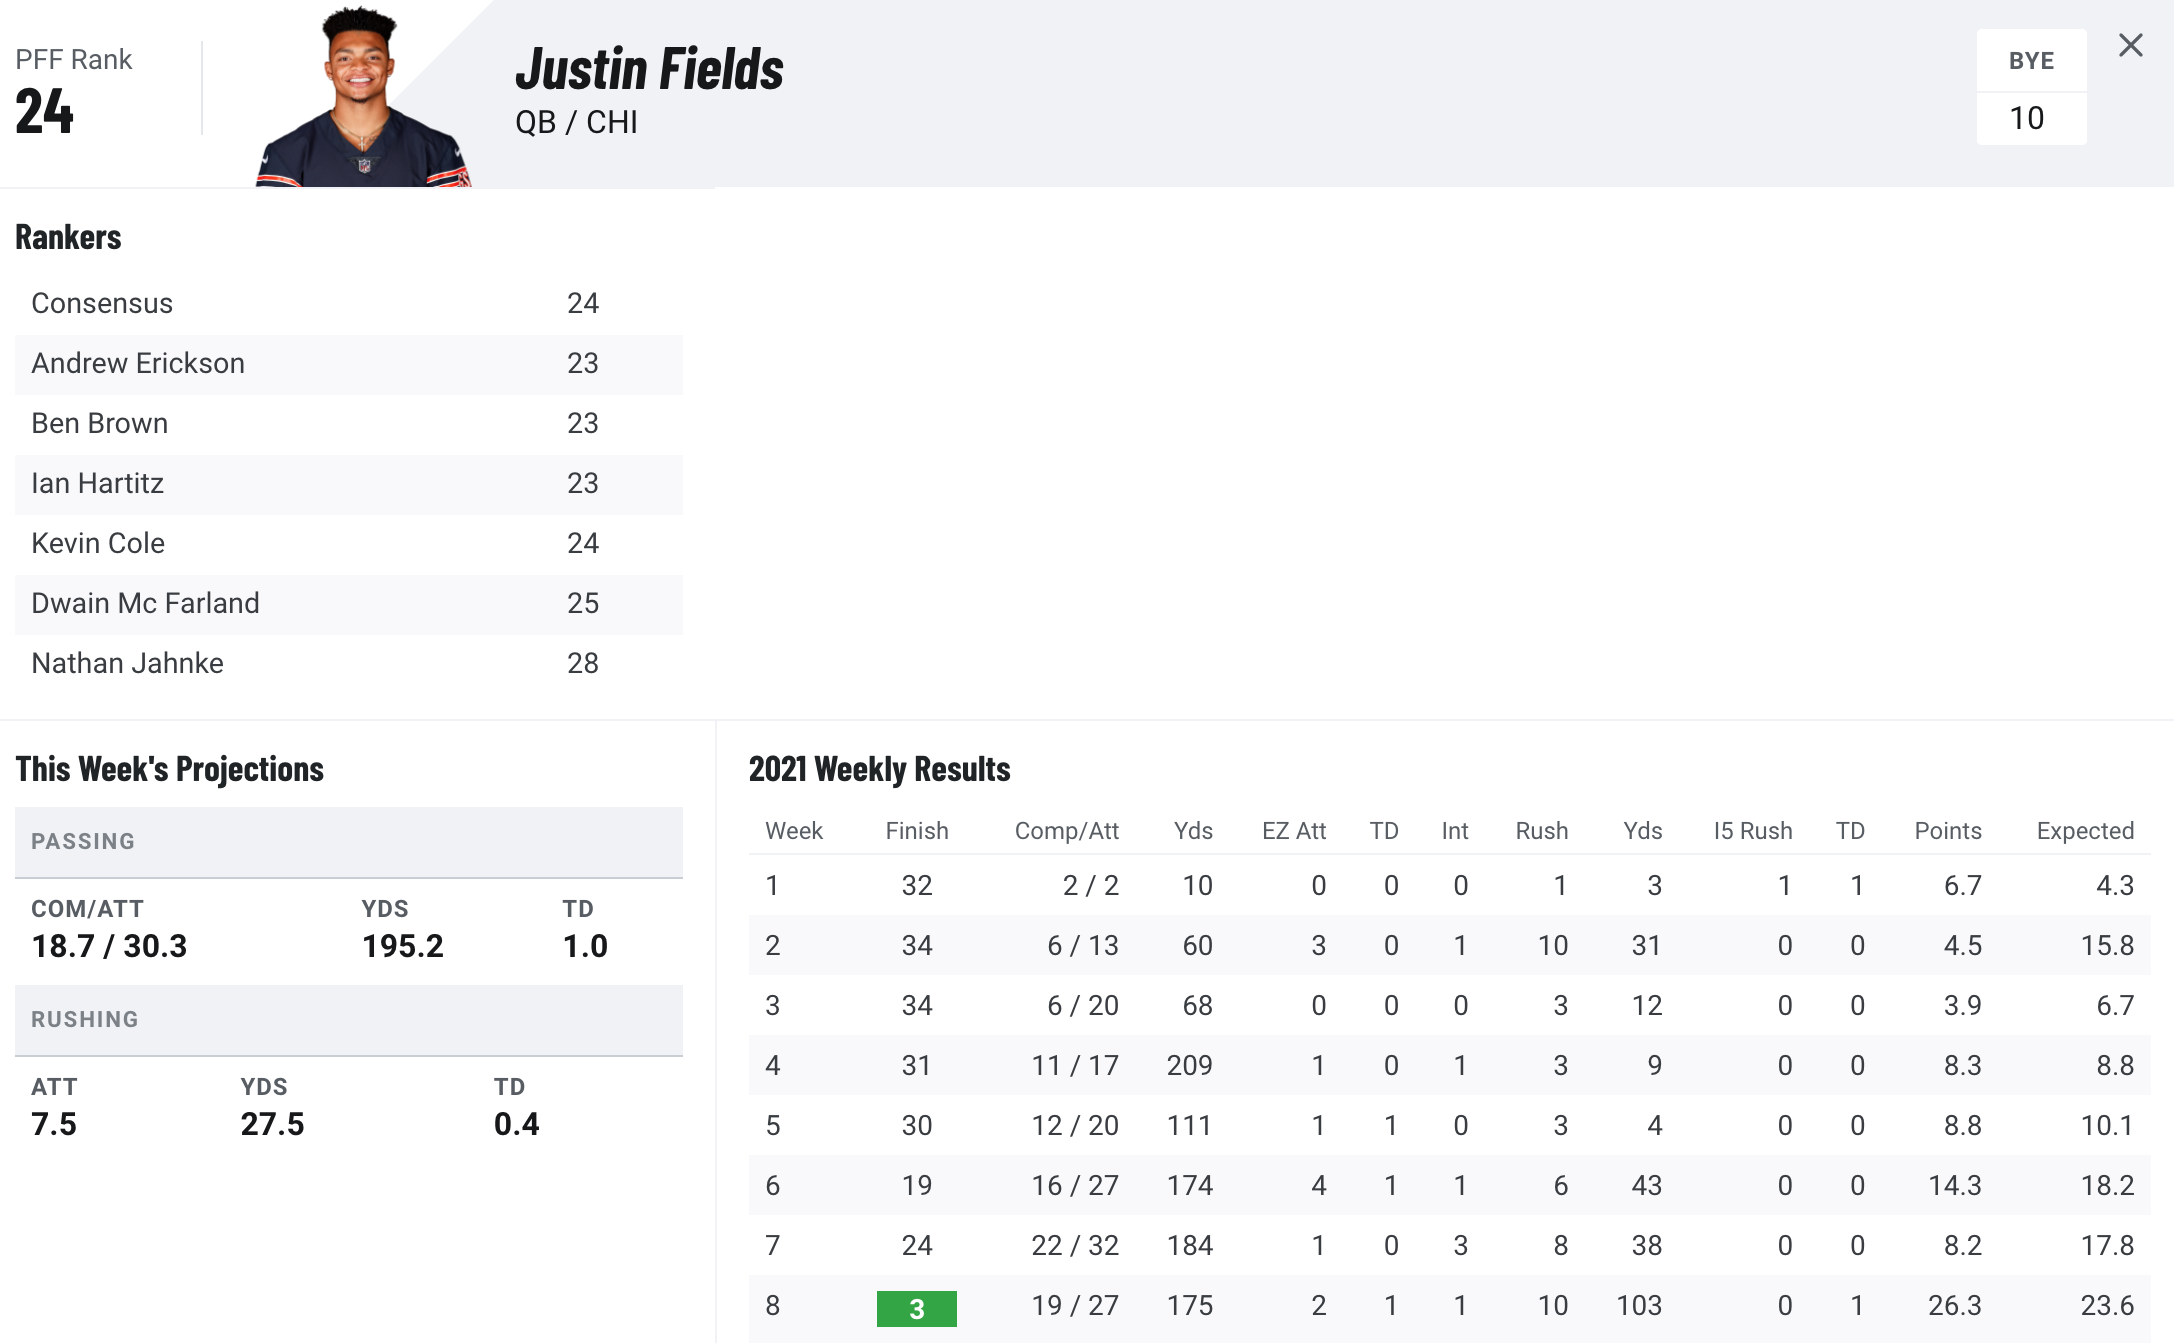Screen dimensions: 2174x1343
Task: Click the green week 8 finish badge
Action: 916,1308
